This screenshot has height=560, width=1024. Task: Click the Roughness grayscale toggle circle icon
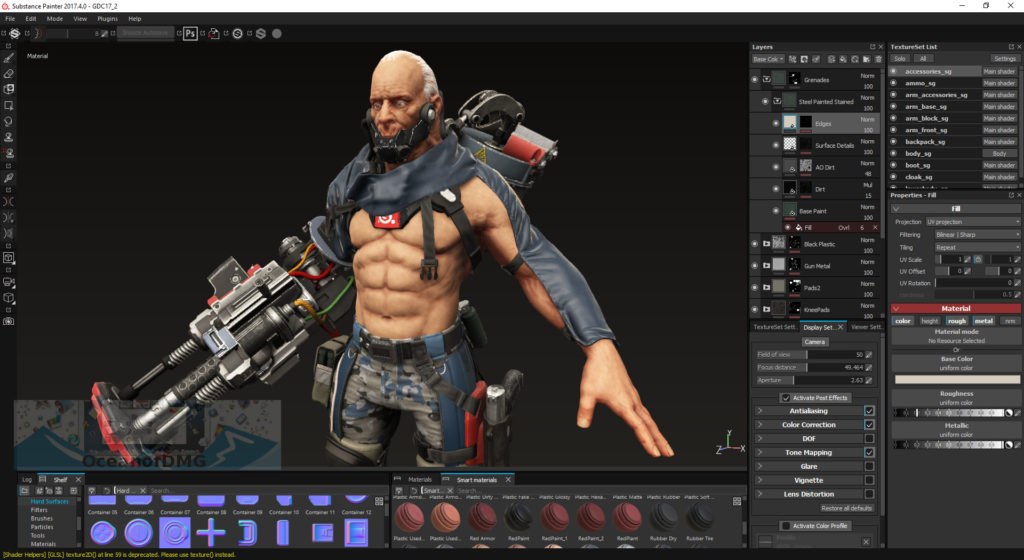tap(1008, 413)
